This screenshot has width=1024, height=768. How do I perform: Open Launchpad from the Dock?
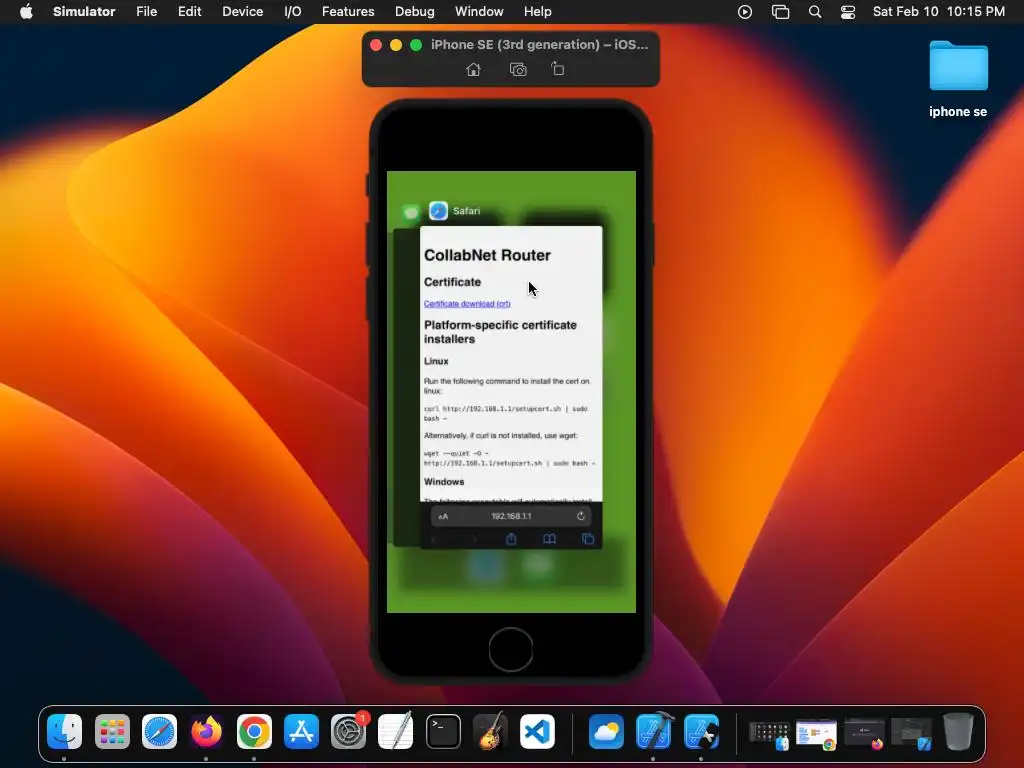point(112,731)
